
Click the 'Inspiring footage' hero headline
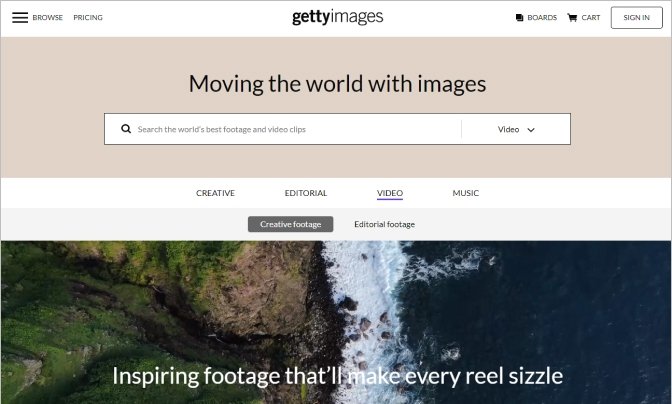337,376
